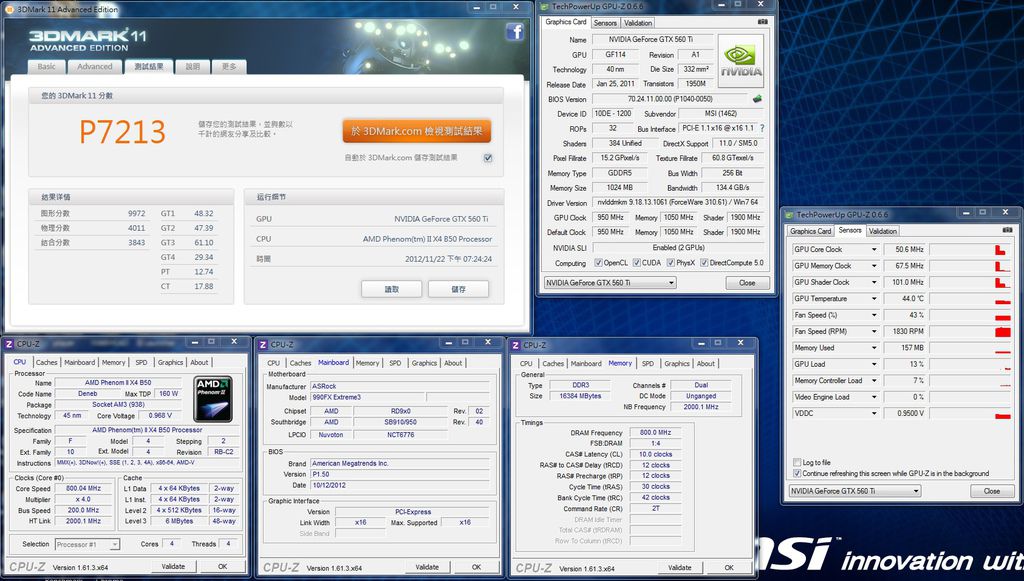1024x581 pixels.
Task: Click Validate in CPU-Z Mainboard window
Action: coord(426,567)
